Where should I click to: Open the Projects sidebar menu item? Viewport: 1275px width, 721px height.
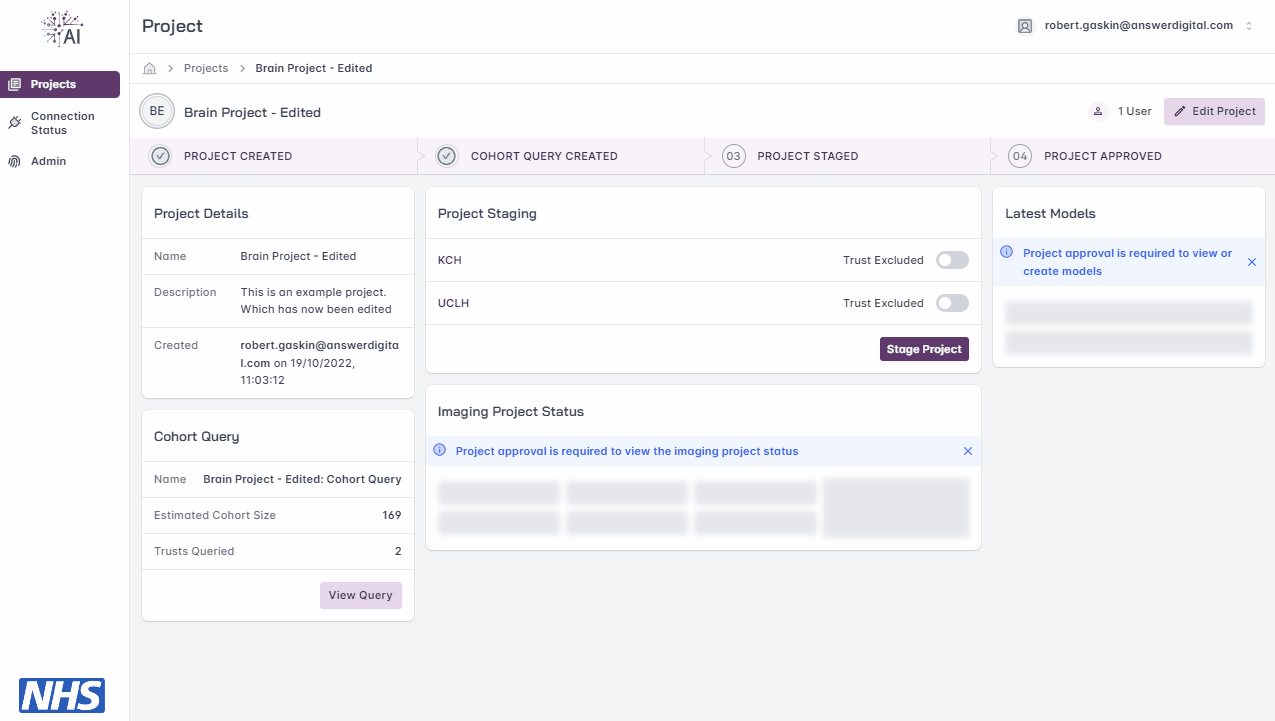pos(60,84)
